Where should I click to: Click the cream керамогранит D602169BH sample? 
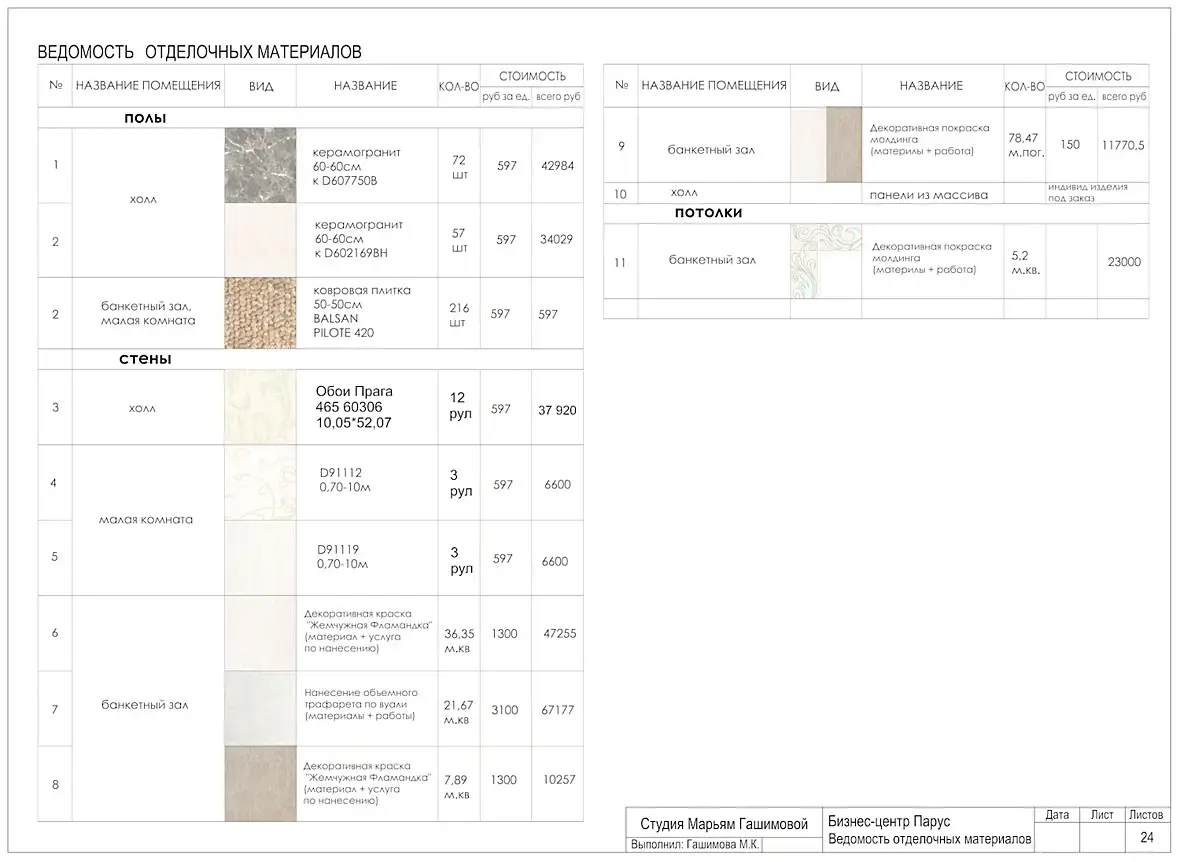pyautogui.click(x=260, y=240)
